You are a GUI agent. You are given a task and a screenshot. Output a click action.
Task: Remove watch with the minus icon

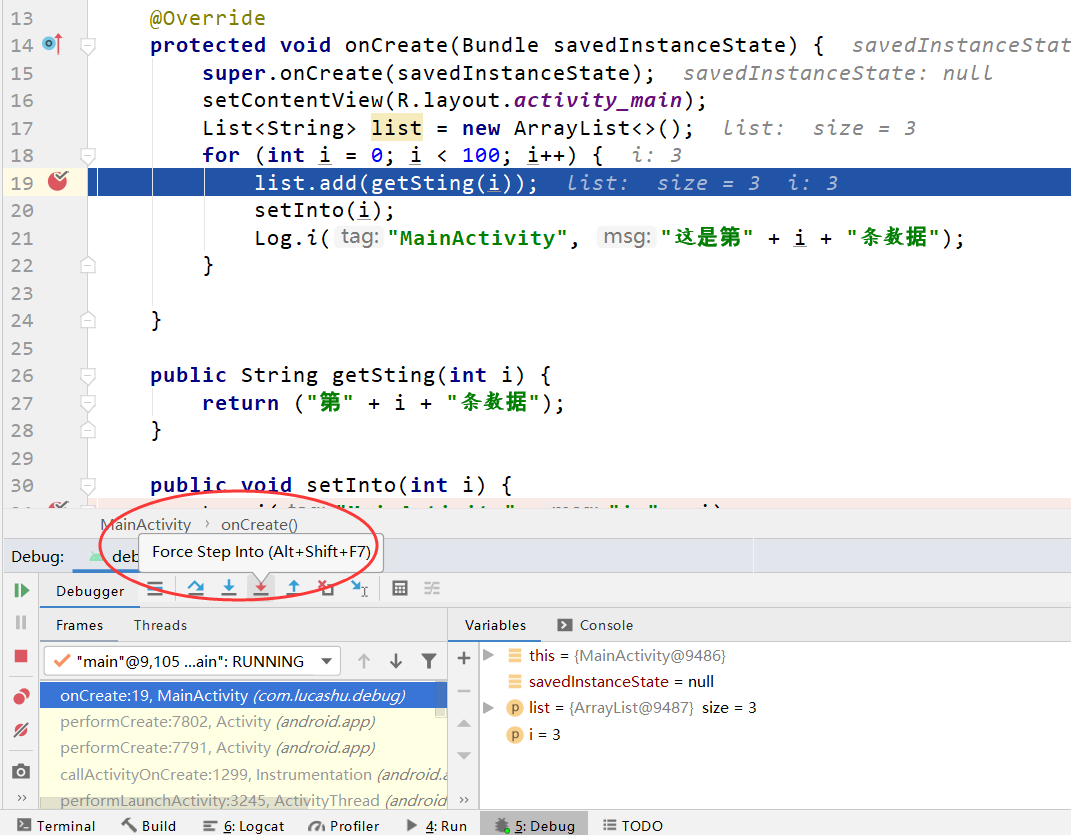(x=464, y=691)
